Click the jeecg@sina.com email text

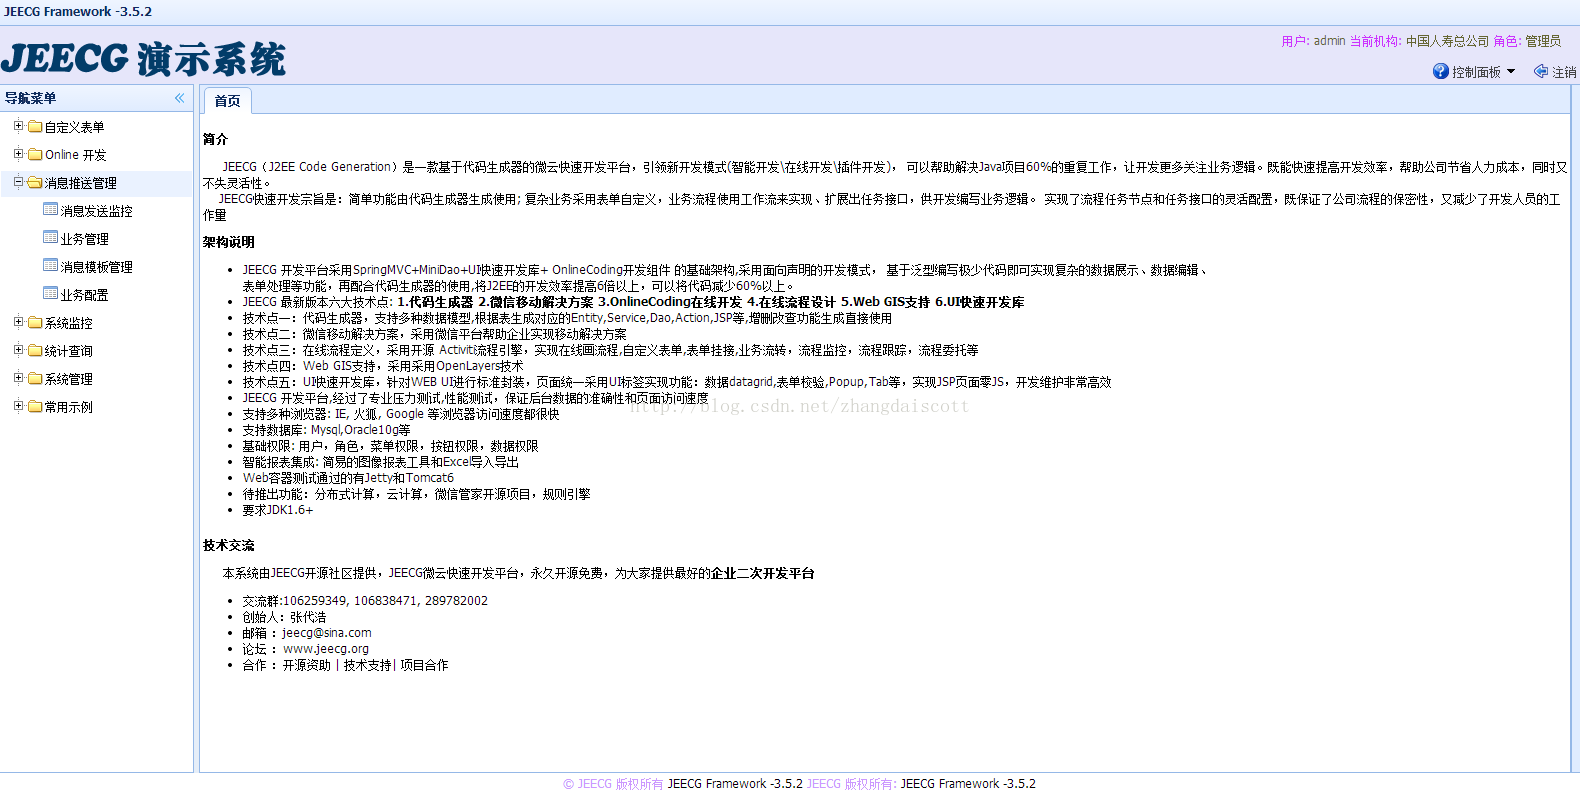coord(326,633)
